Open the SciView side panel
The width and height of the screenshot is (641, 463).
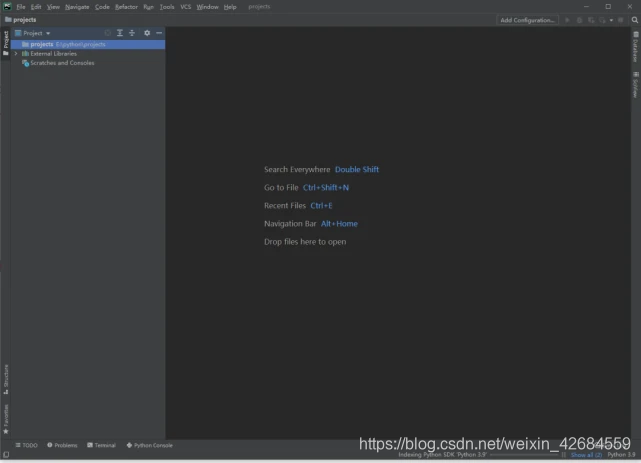(x=636, y=85)
